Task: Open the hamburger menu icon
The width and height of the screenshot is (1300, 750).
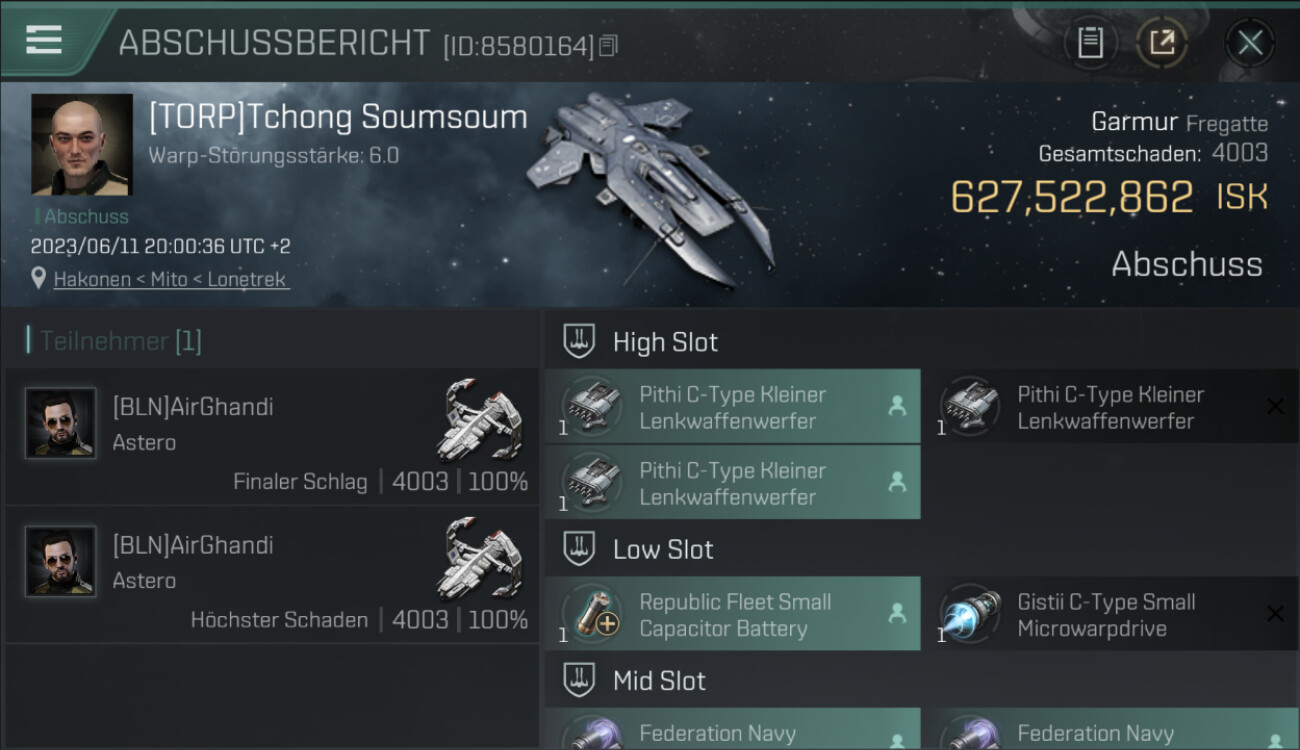Action: click(44, 40)
